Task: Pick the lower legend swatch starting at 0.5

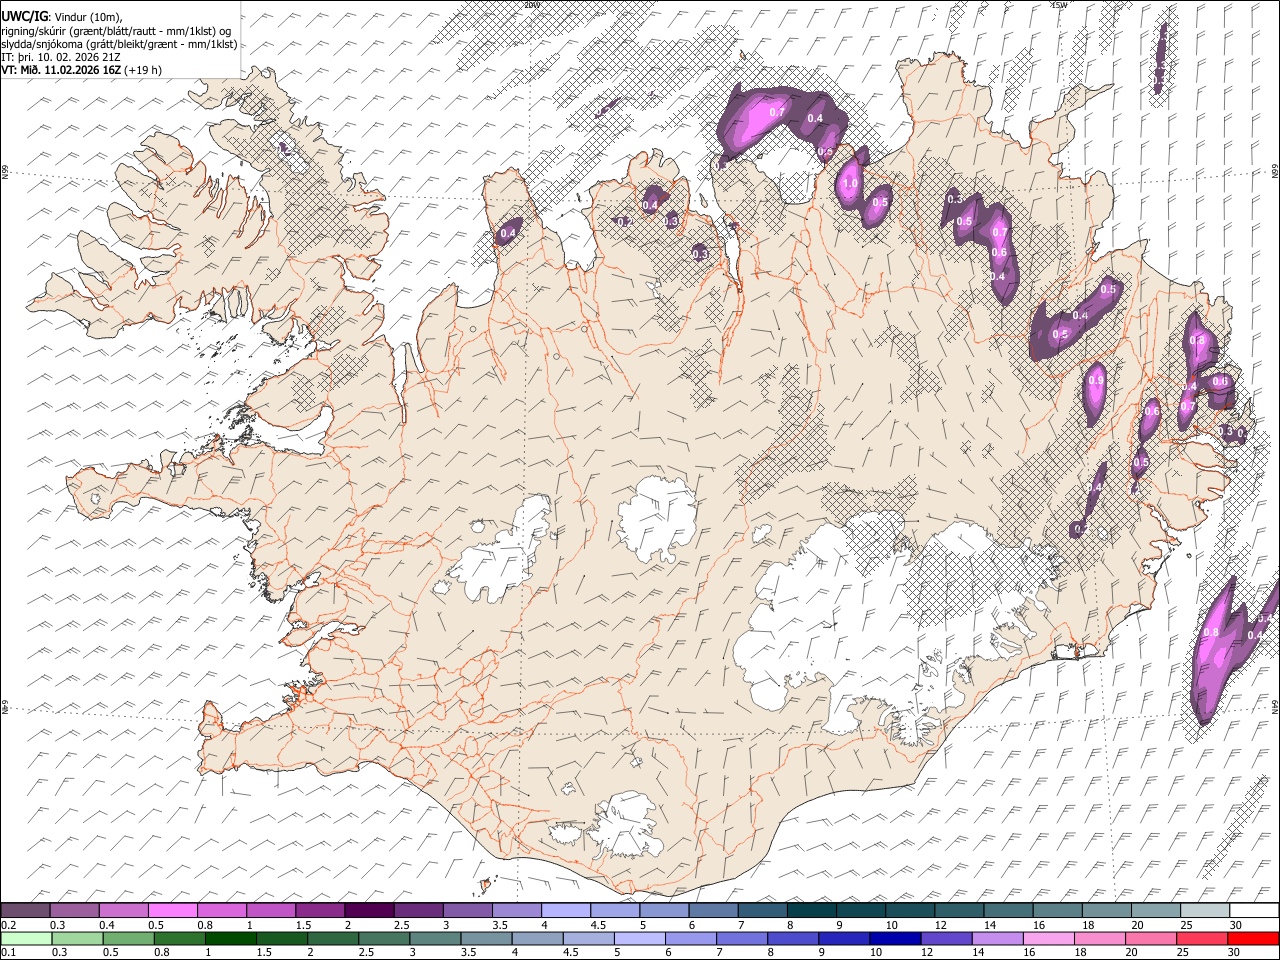Action: click(130, 938)
